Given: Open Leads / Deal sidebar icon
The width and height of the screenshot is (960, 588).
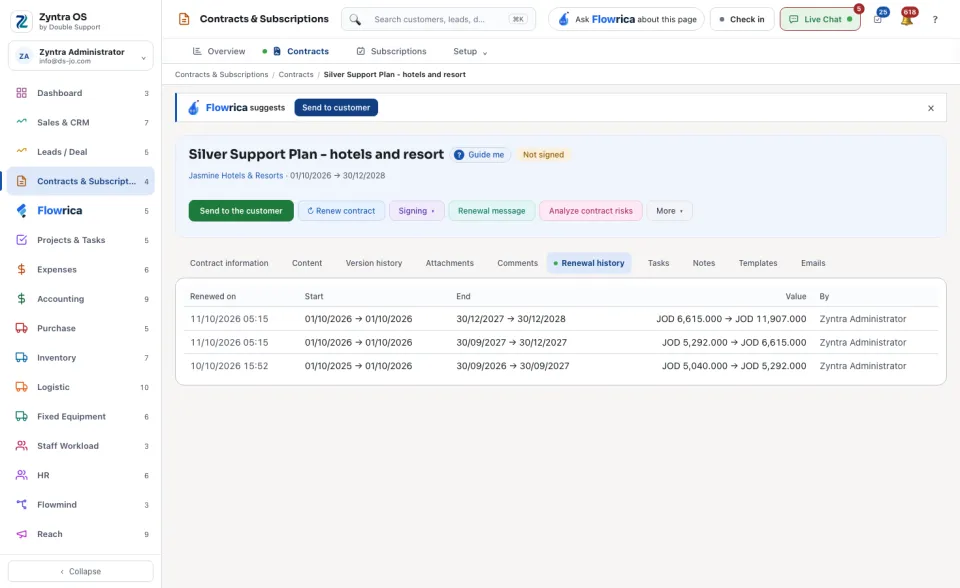Looking at the screenshot, I should pyautogui.click(x=21, y=151).
